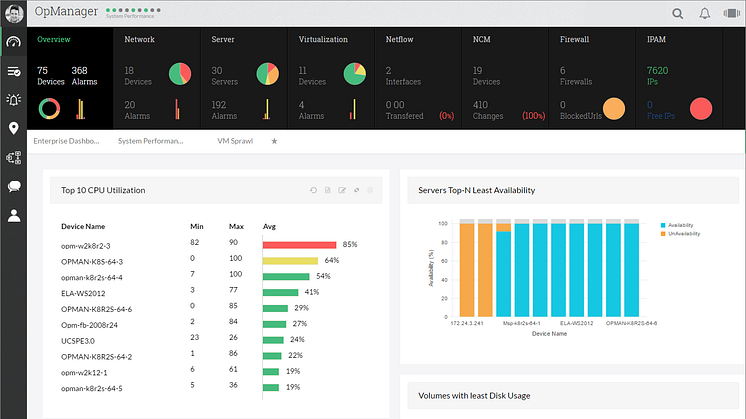Click the Server pie chart
746x419 pixels.
point(267,74)
